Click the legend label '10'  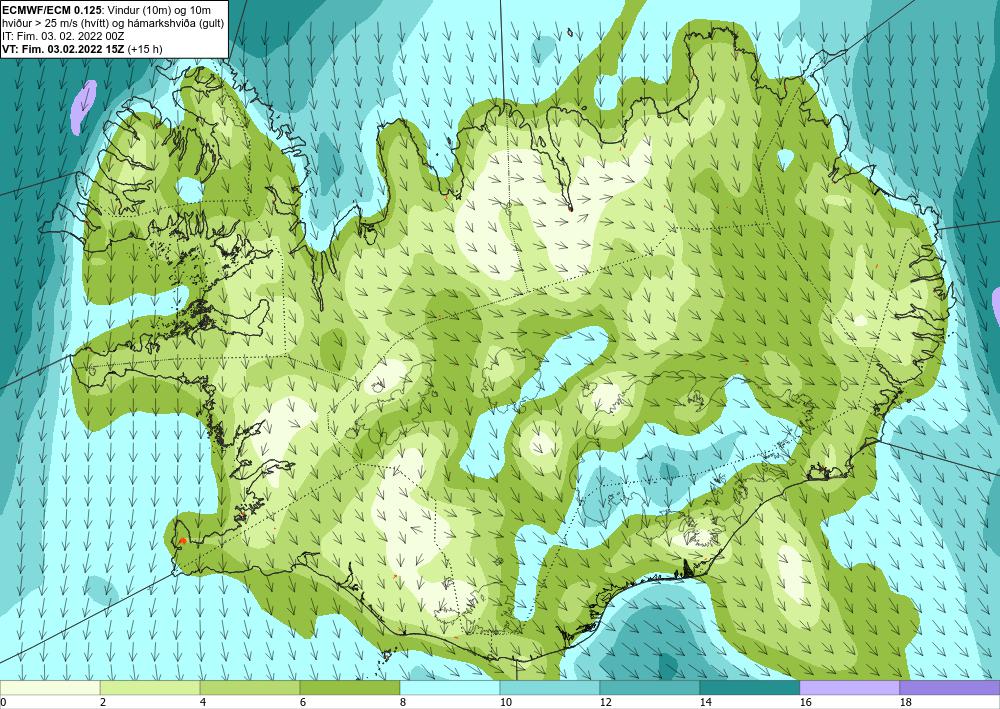pyautogui.click(x=505, y=703)
